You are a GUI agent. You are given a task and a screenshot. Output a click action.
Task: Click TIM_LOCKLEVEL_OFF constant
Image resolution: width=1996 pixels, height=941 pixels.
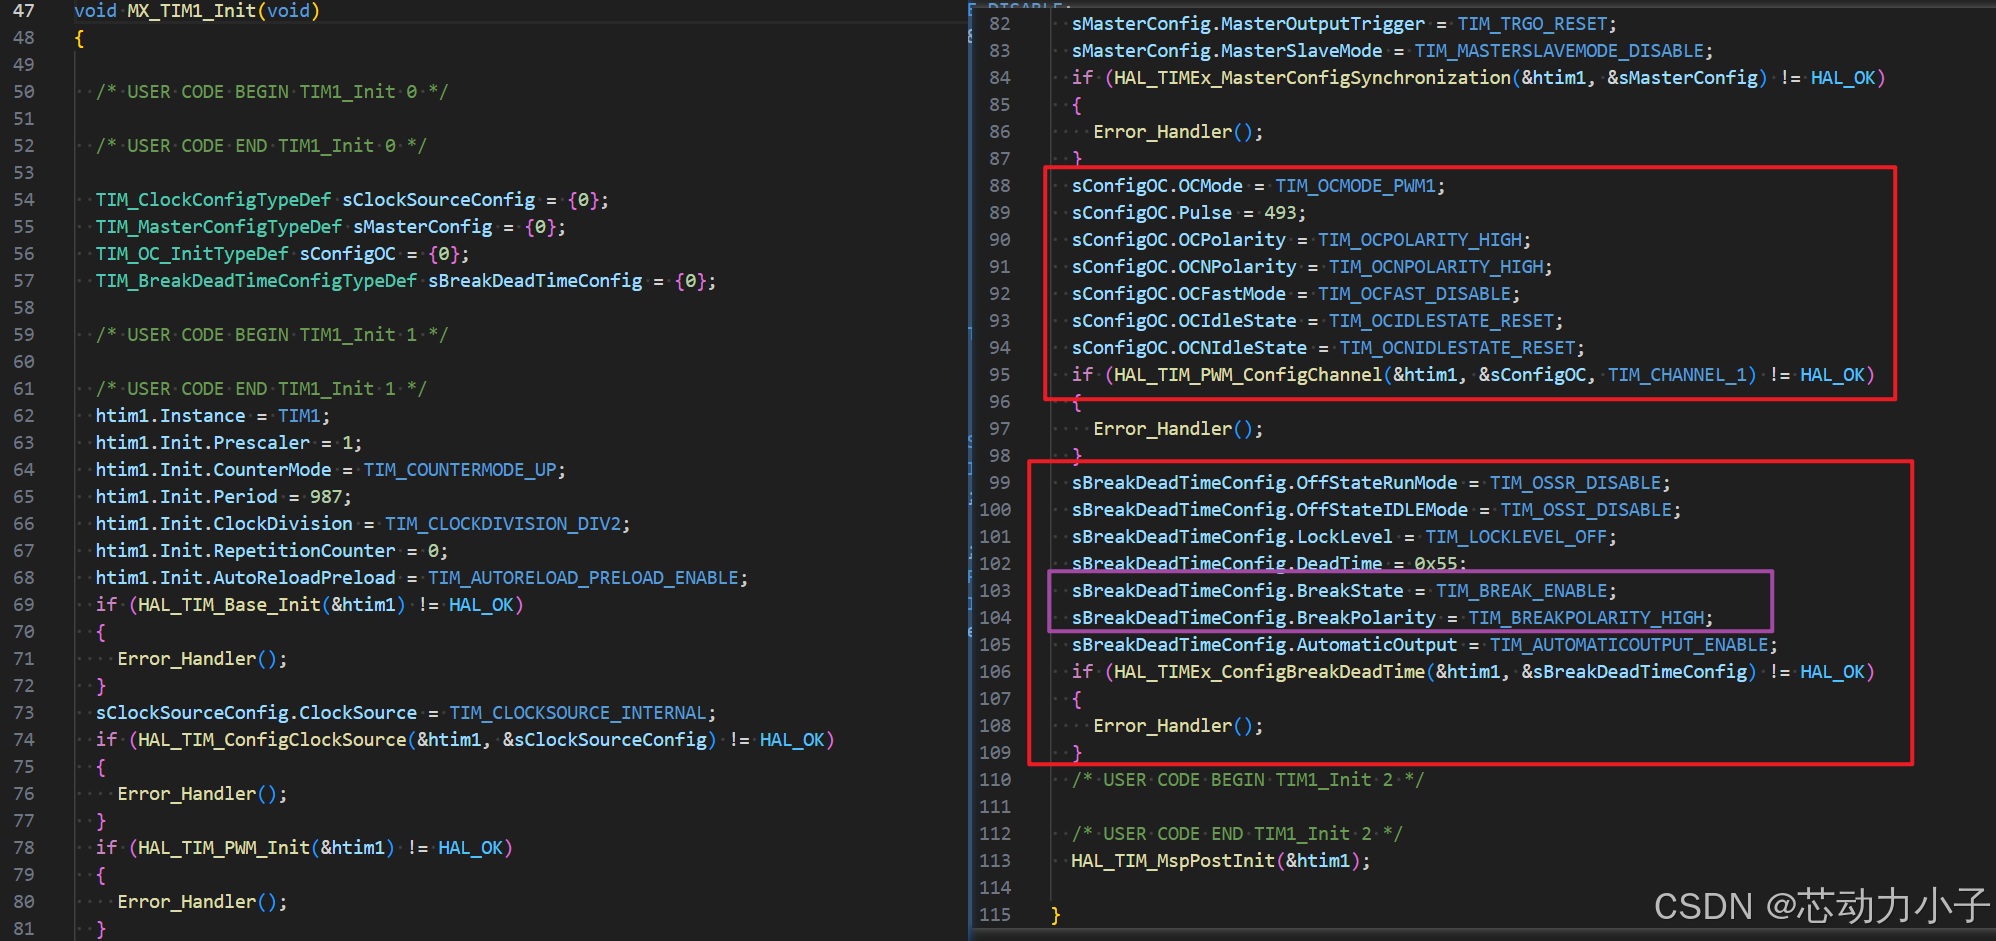tap(1516, 537)
